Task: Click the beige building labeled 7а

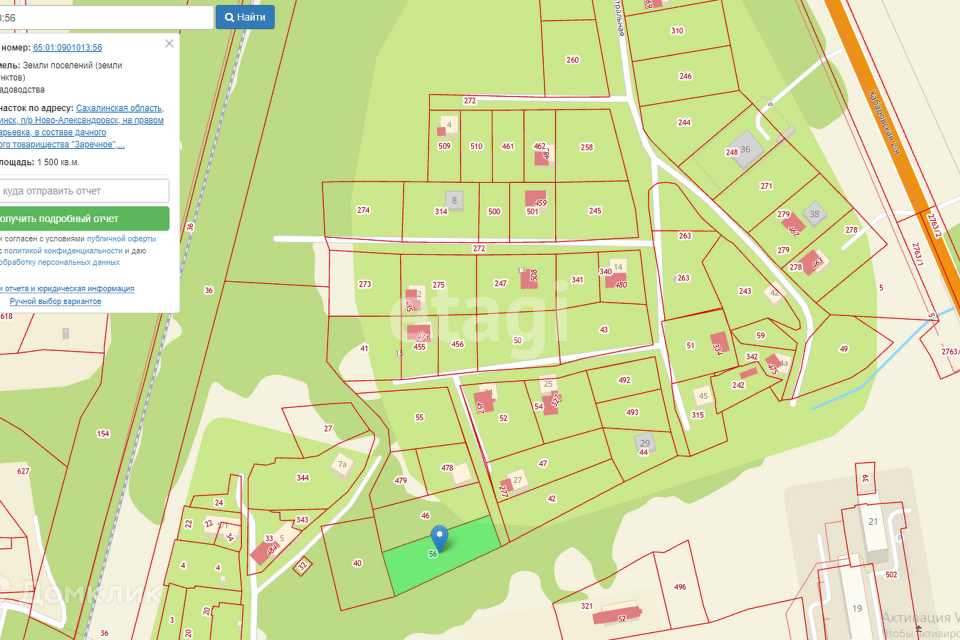Action: point(343,465)
